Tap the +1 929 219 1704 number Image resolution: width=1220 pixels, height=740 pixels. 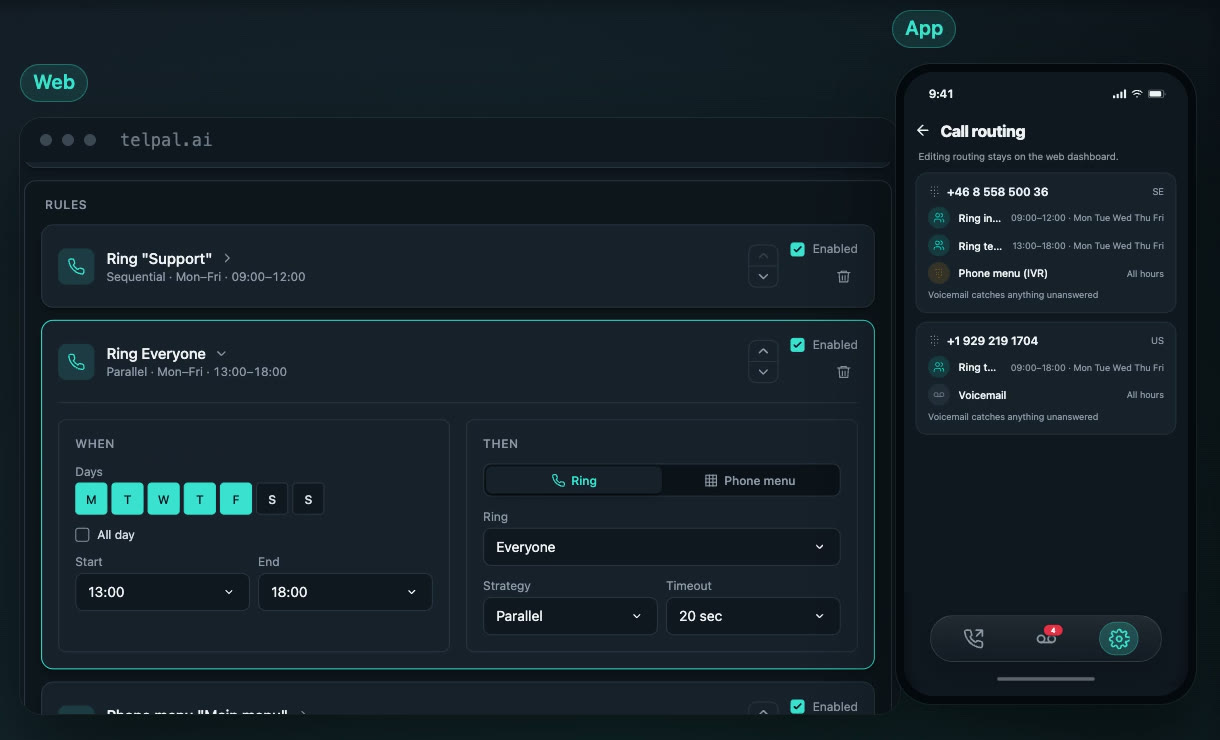point(992,341)
